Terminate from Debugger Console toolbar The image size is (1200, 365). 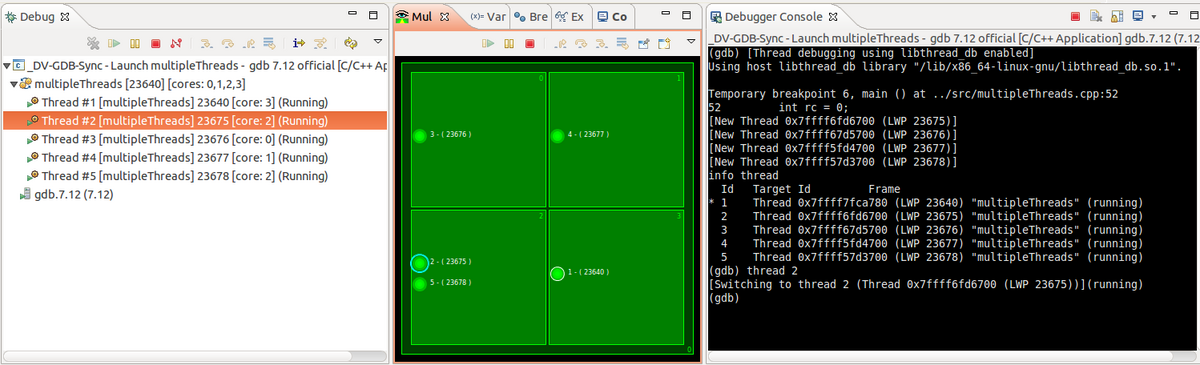coord(1075,17)
